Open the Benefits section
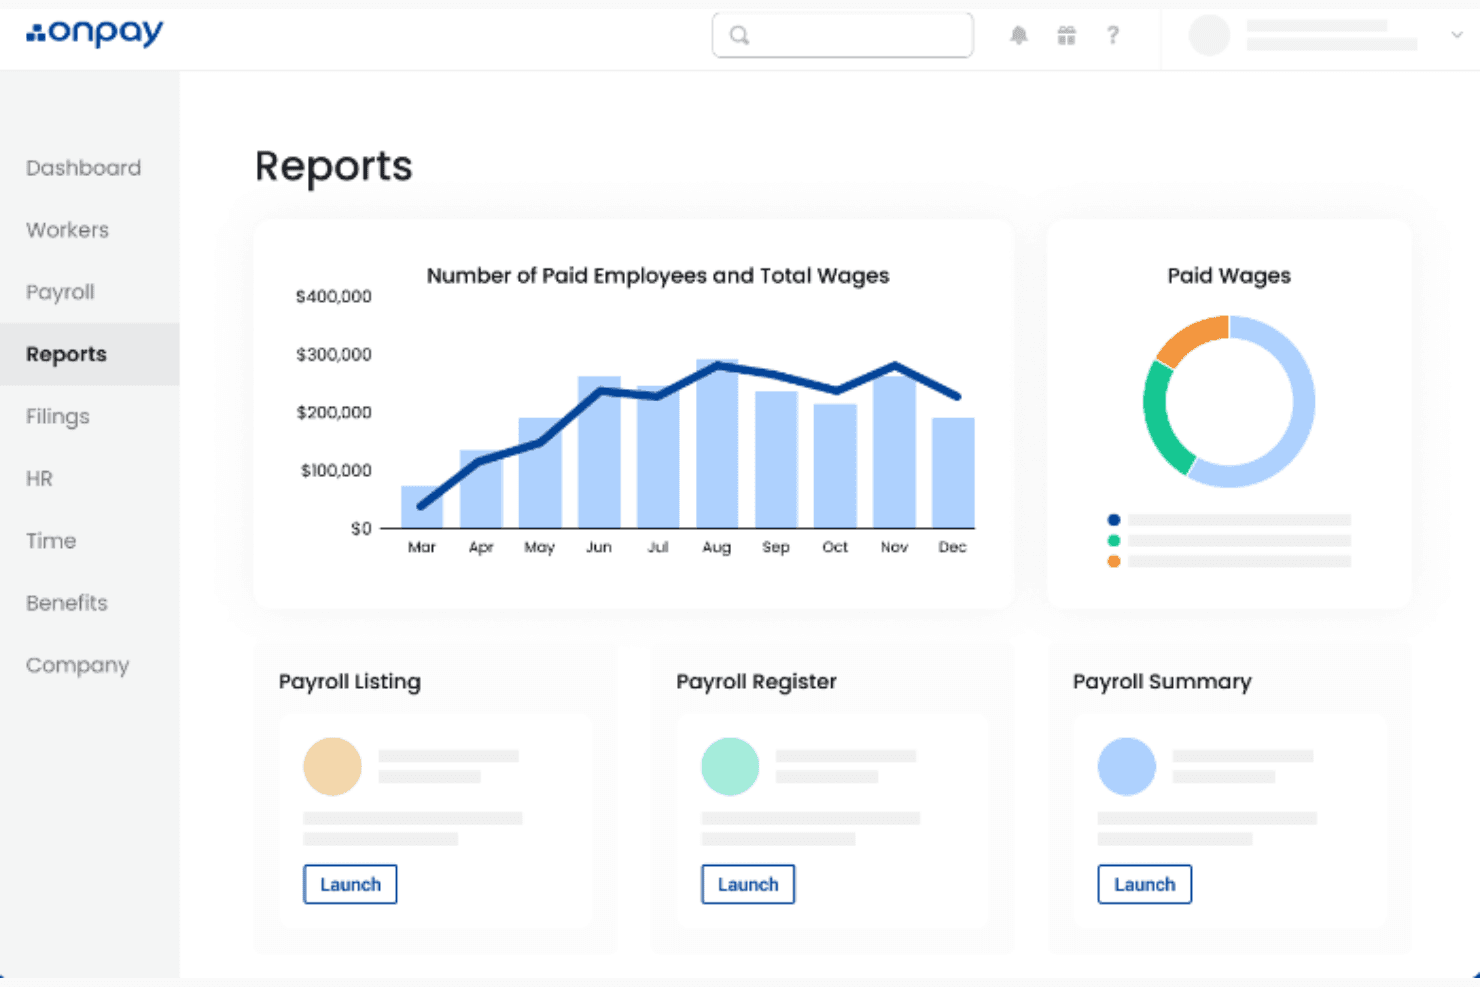 click(x=67, y=602)
